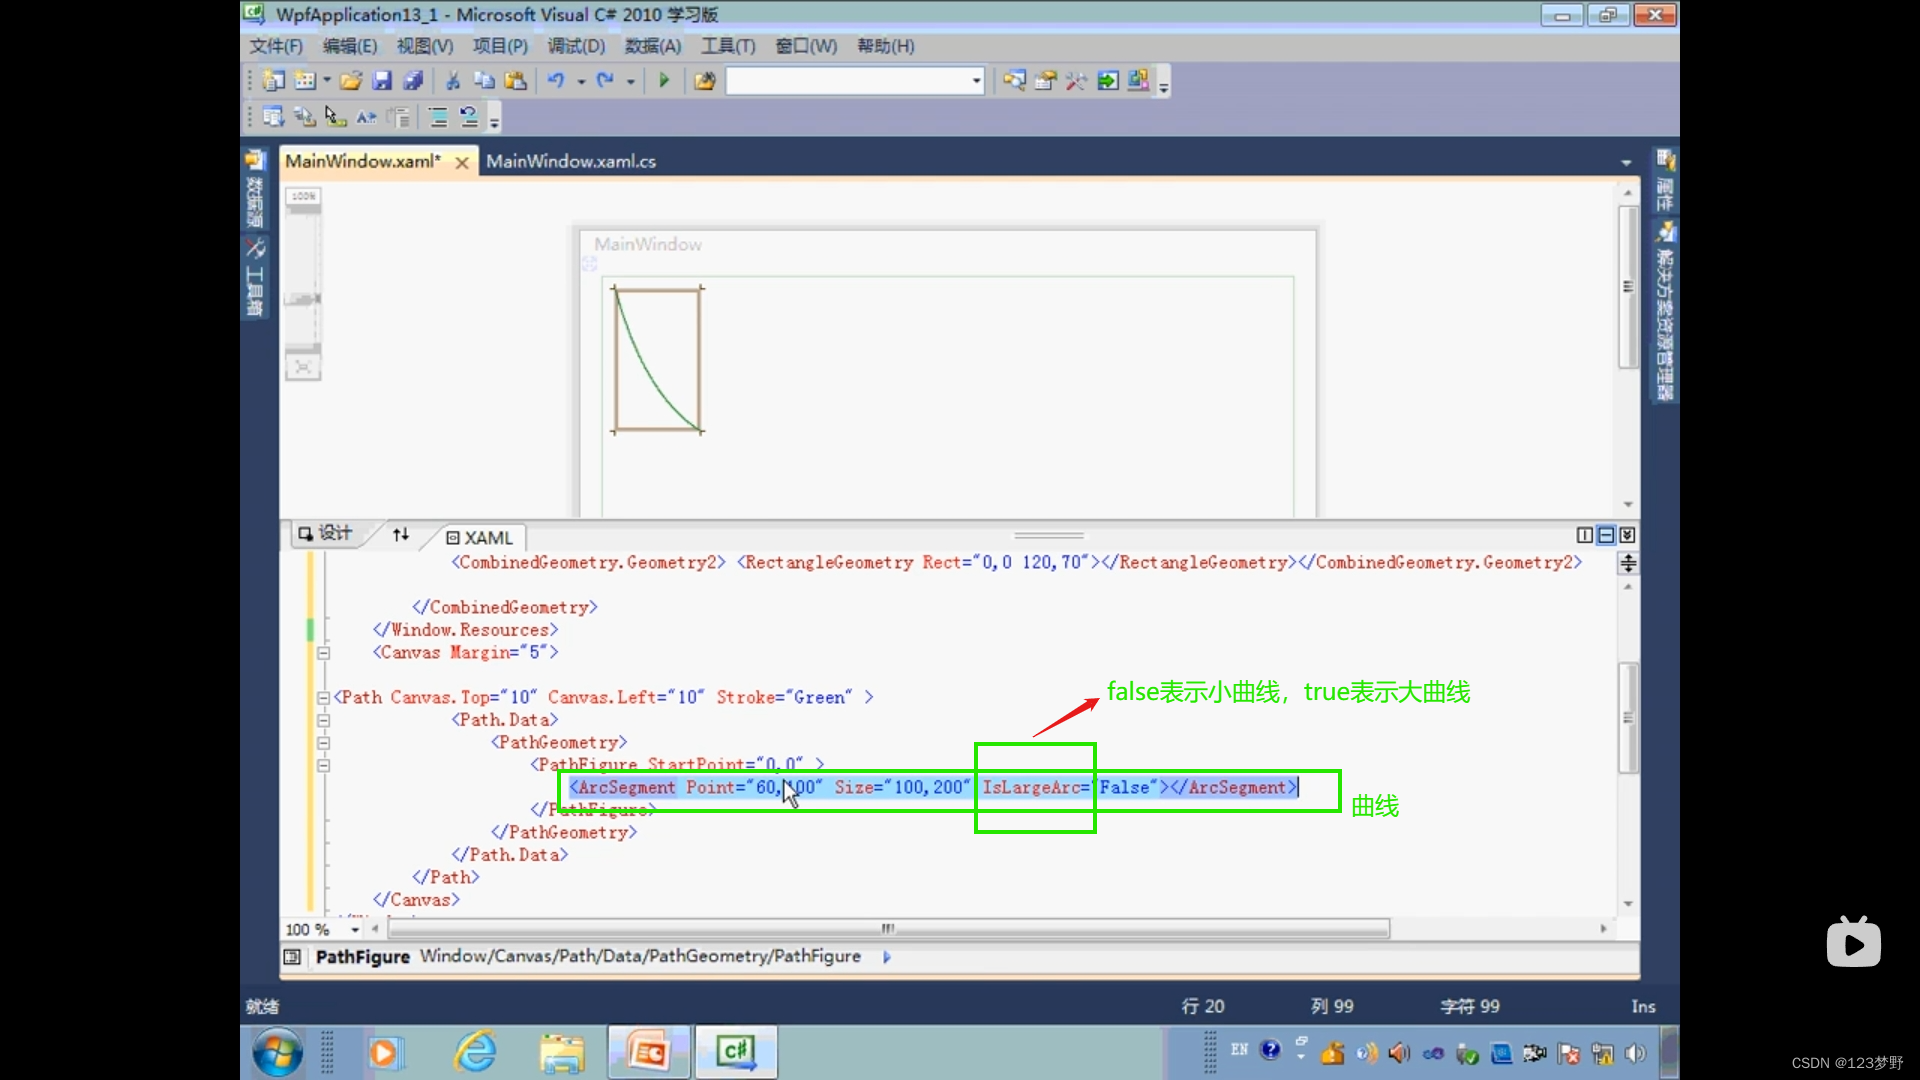Image resolution: width=1920 pixels, height=1080 pixels.
Task: Expand the Find combo box dropdown arrow
Action: pyautogui.click(x=977, y=81)
